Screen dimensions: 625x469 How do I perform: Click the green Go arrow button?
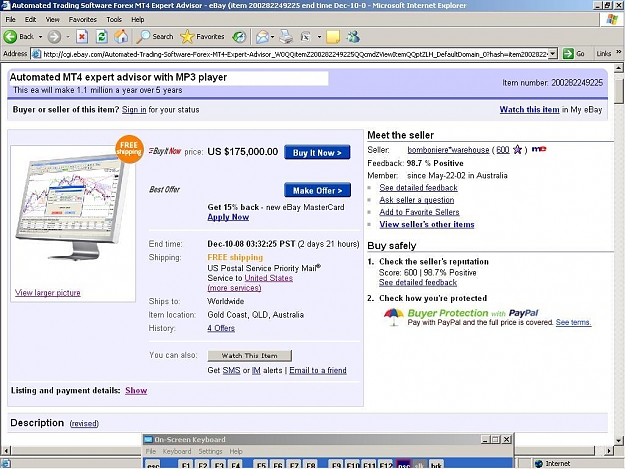(x=568, y=53)
